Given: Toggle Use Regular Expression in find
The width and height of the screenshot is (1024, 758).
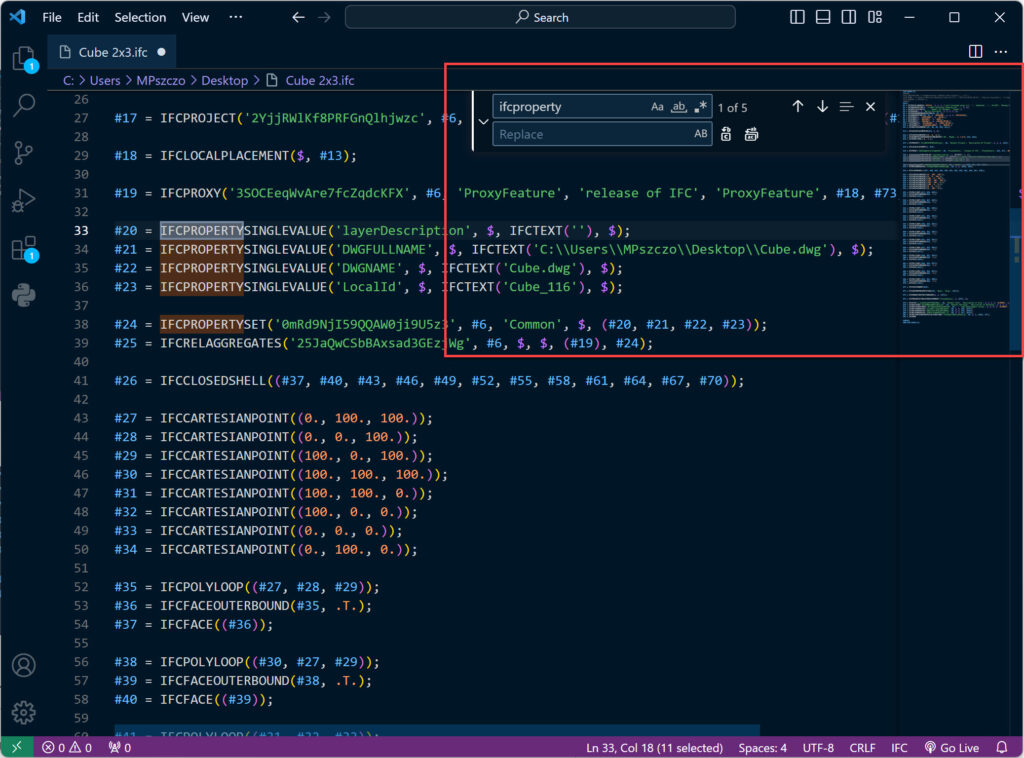Looking at the screenshot, I should tap(701, 107).
